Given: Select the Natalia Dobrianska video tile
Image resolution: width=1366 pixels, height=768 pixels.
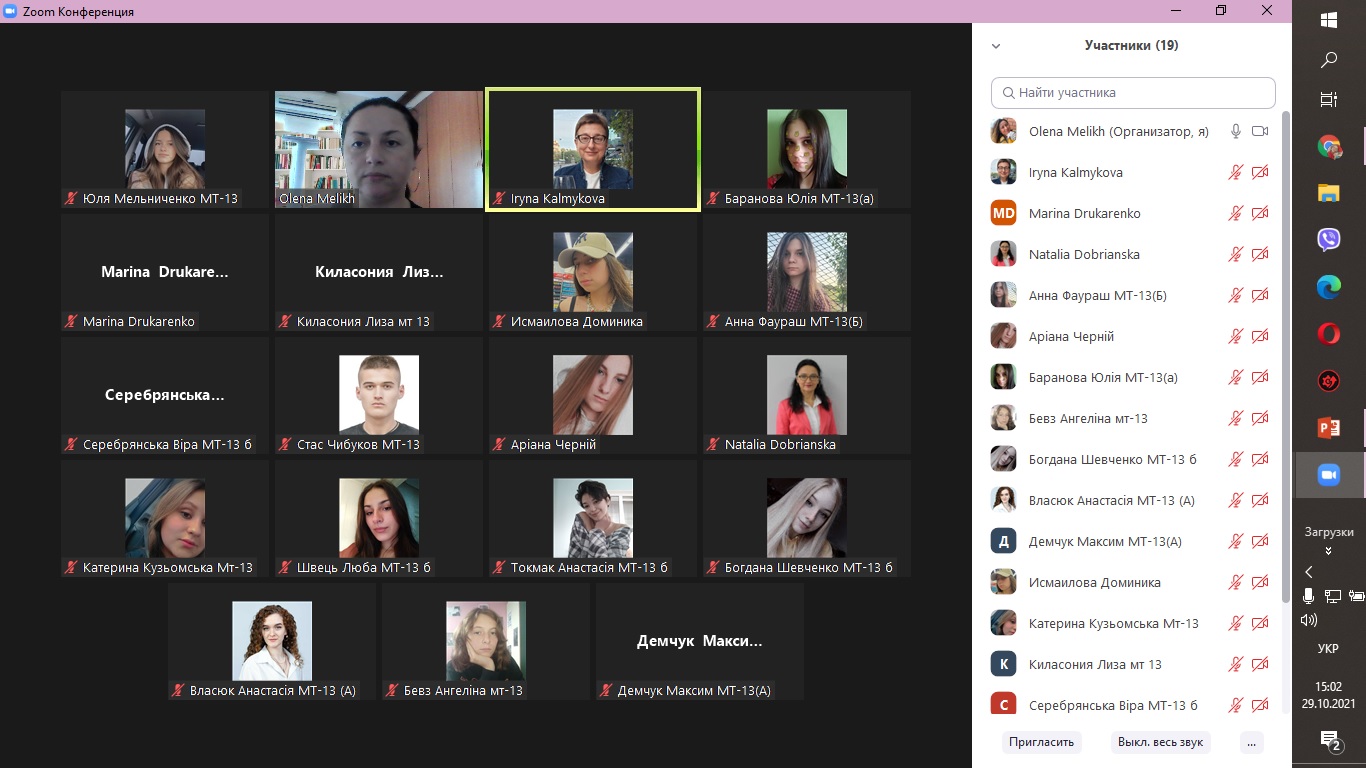Looking at the screenshot, I should 806,395.
